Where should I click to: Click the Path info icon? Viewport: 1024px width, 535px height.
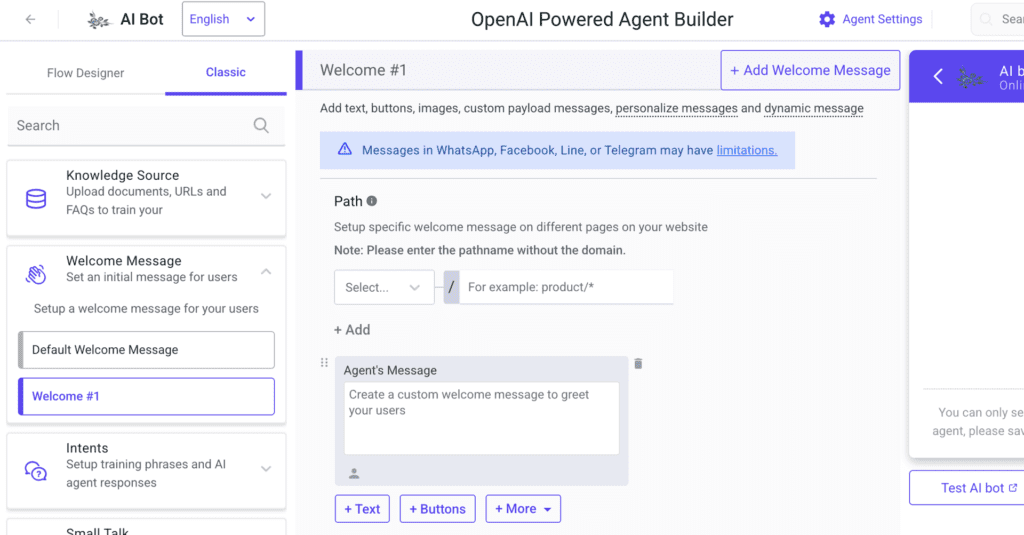pos(372,201)
